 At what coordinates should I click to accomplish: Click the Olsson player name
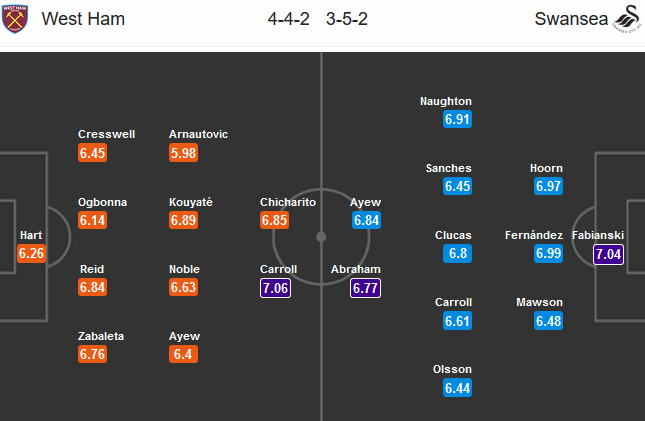tap(453, 369)
